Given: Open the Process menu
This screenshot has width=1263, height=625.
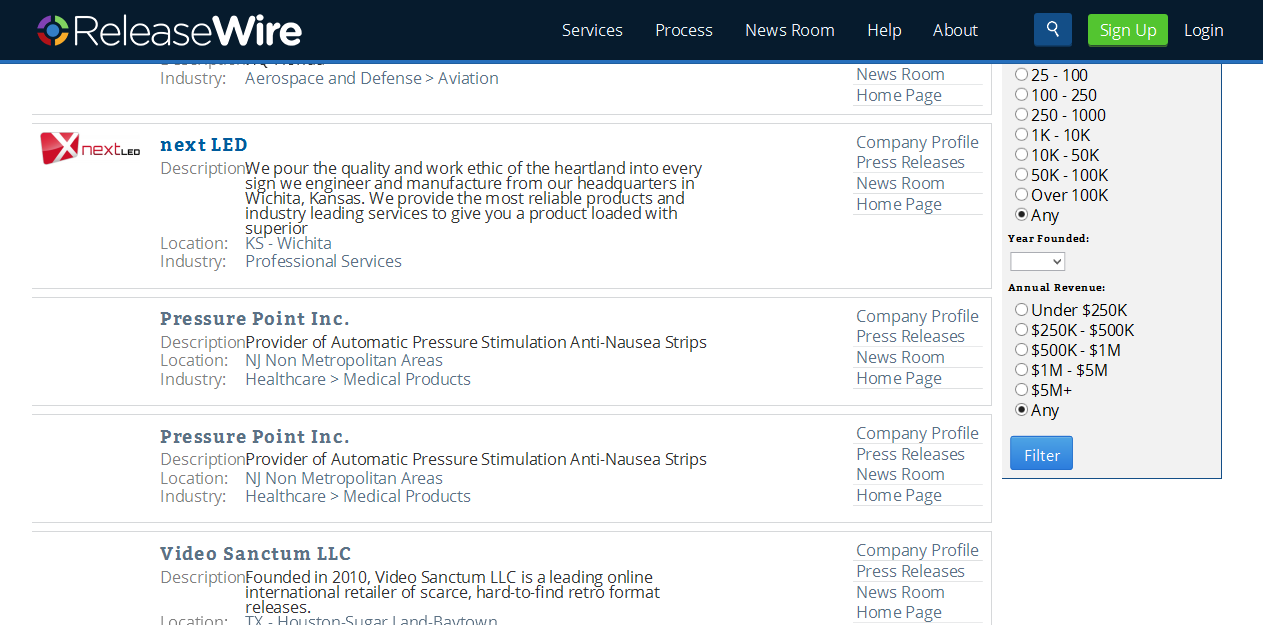Looking at the screenshot, I should click(x=684, y=30).
